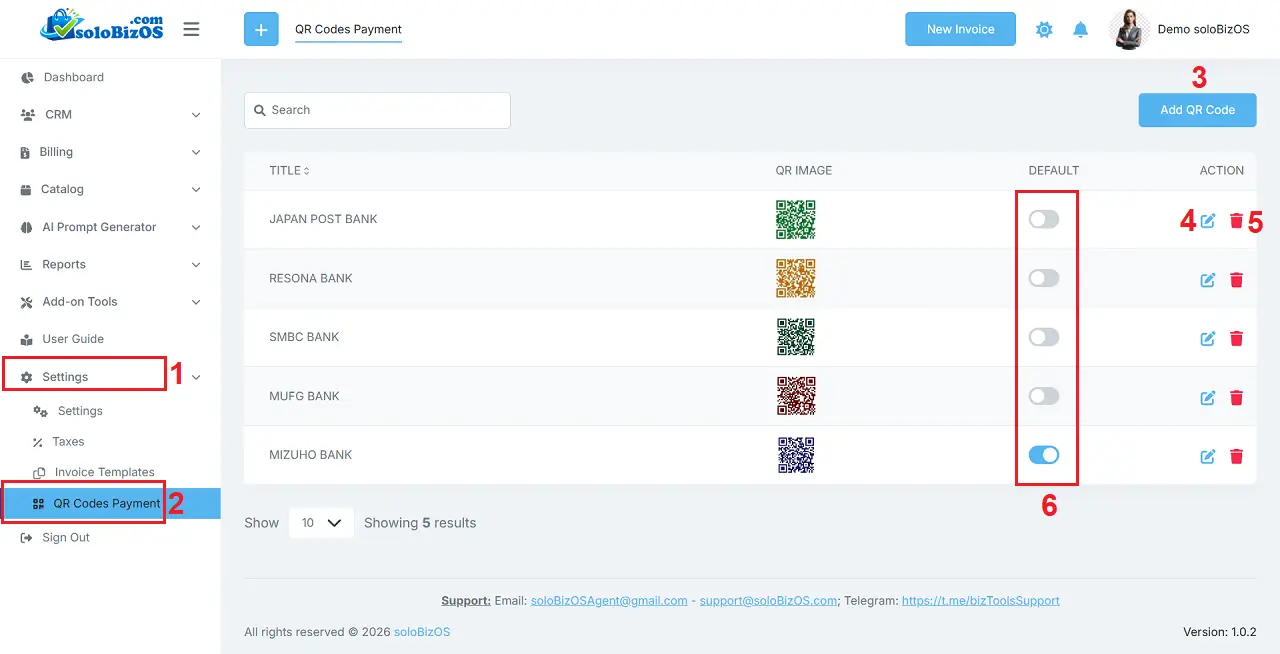Disable default for MIZUHO BANK
The height and width of the screenshot is (654, 1280).
[x=1043, y=455]
